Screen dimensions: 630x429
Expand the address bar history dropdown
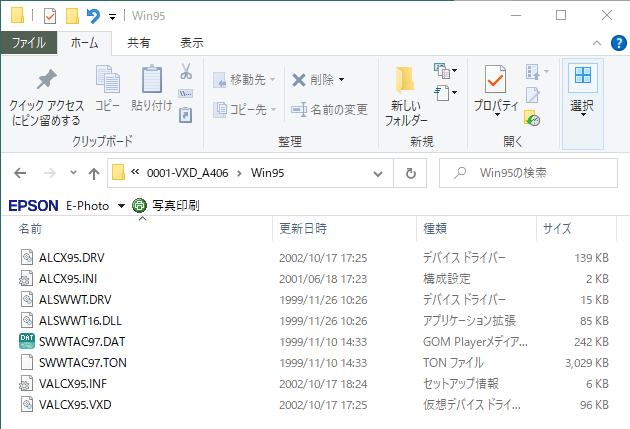378,174
